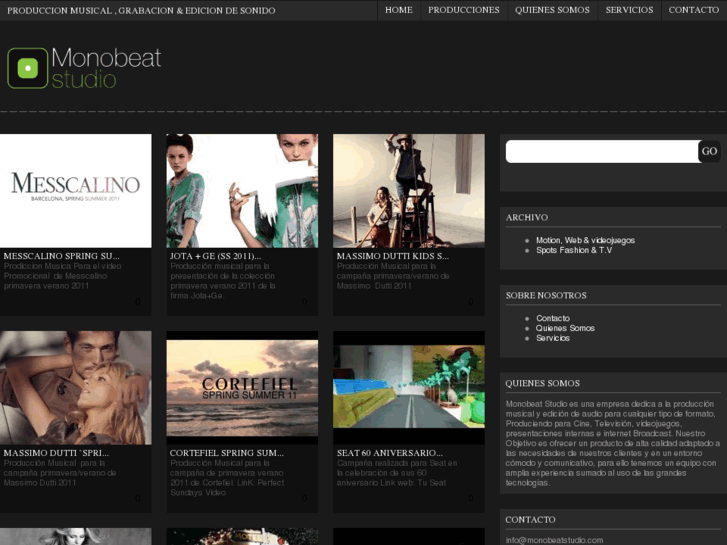
Task: Click the Monobeat Studio description paragraph
Action: coord(612,443)
